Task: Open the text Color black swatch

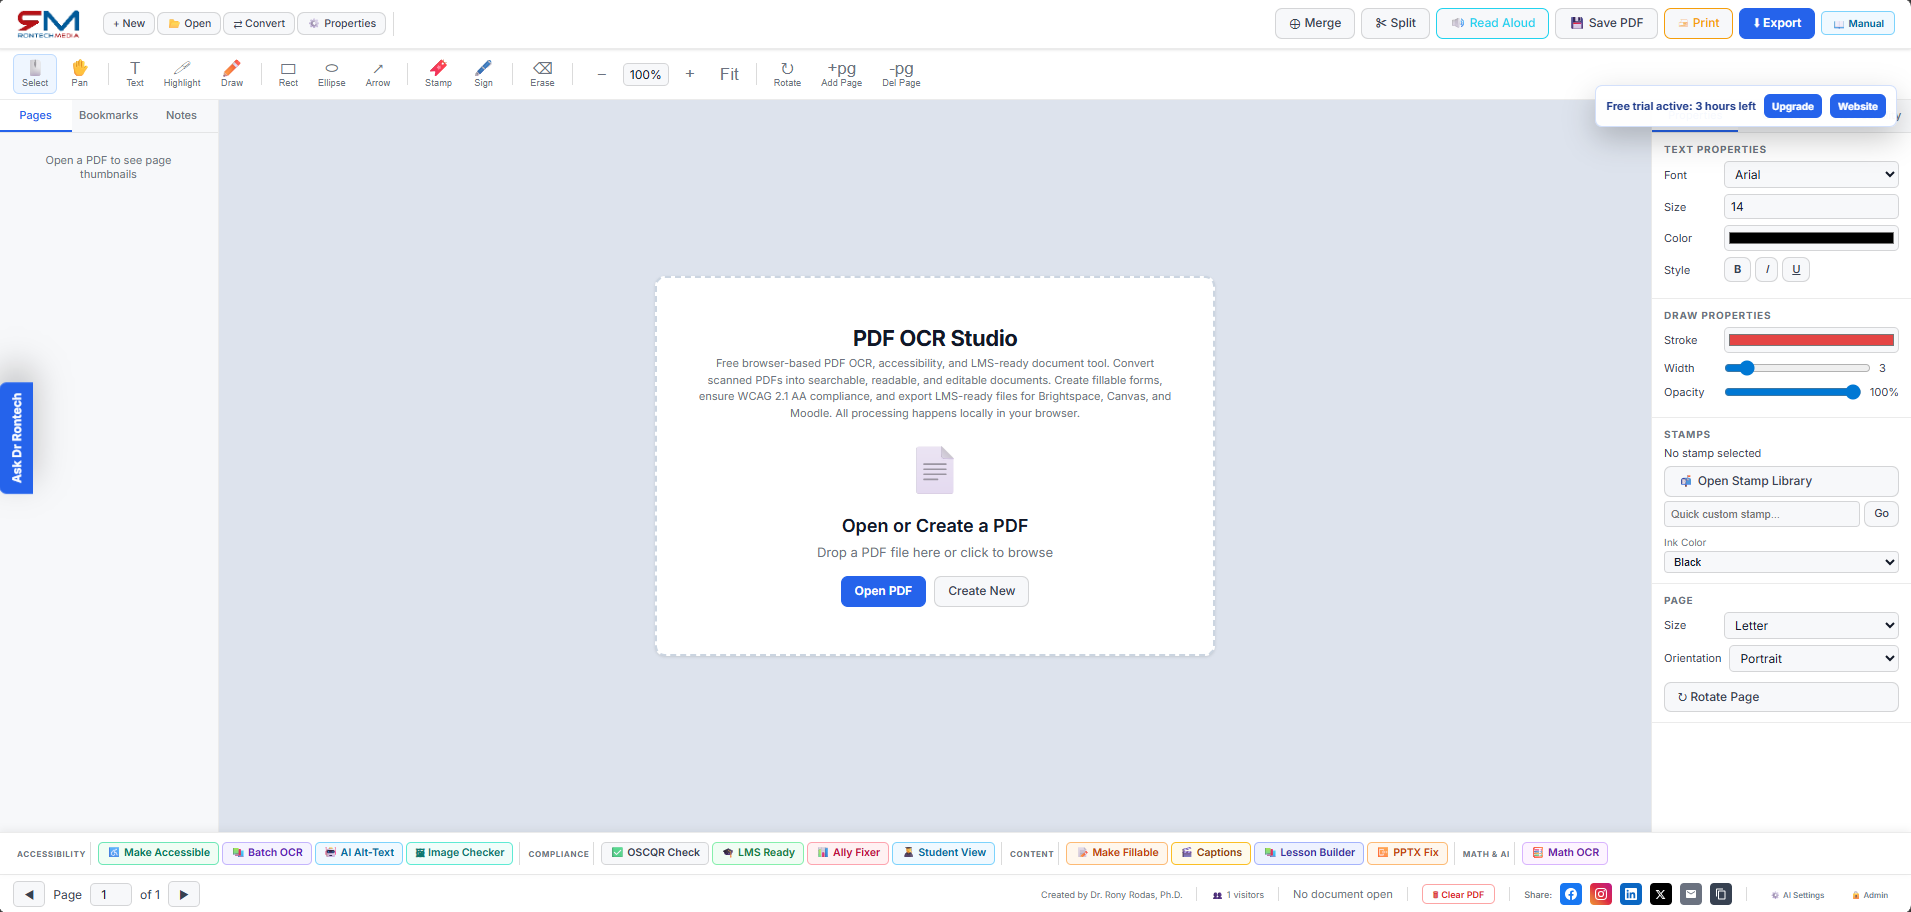Action: point(1811,238)
